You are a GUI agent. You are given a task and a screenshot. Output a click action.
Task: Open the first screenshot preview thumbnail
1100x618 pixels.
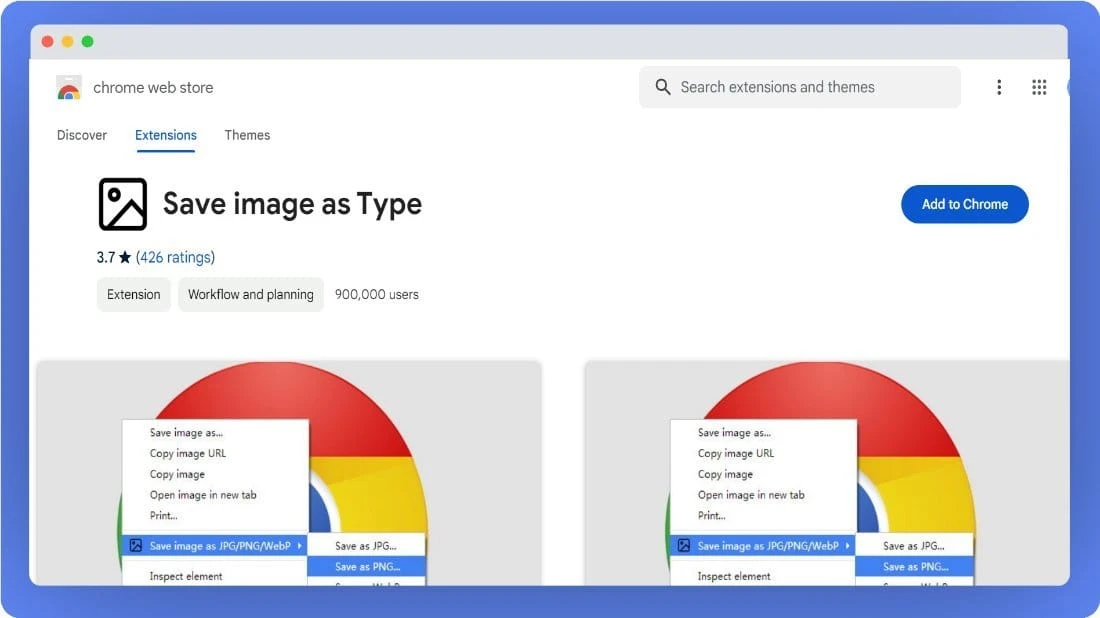coord(289,473)
